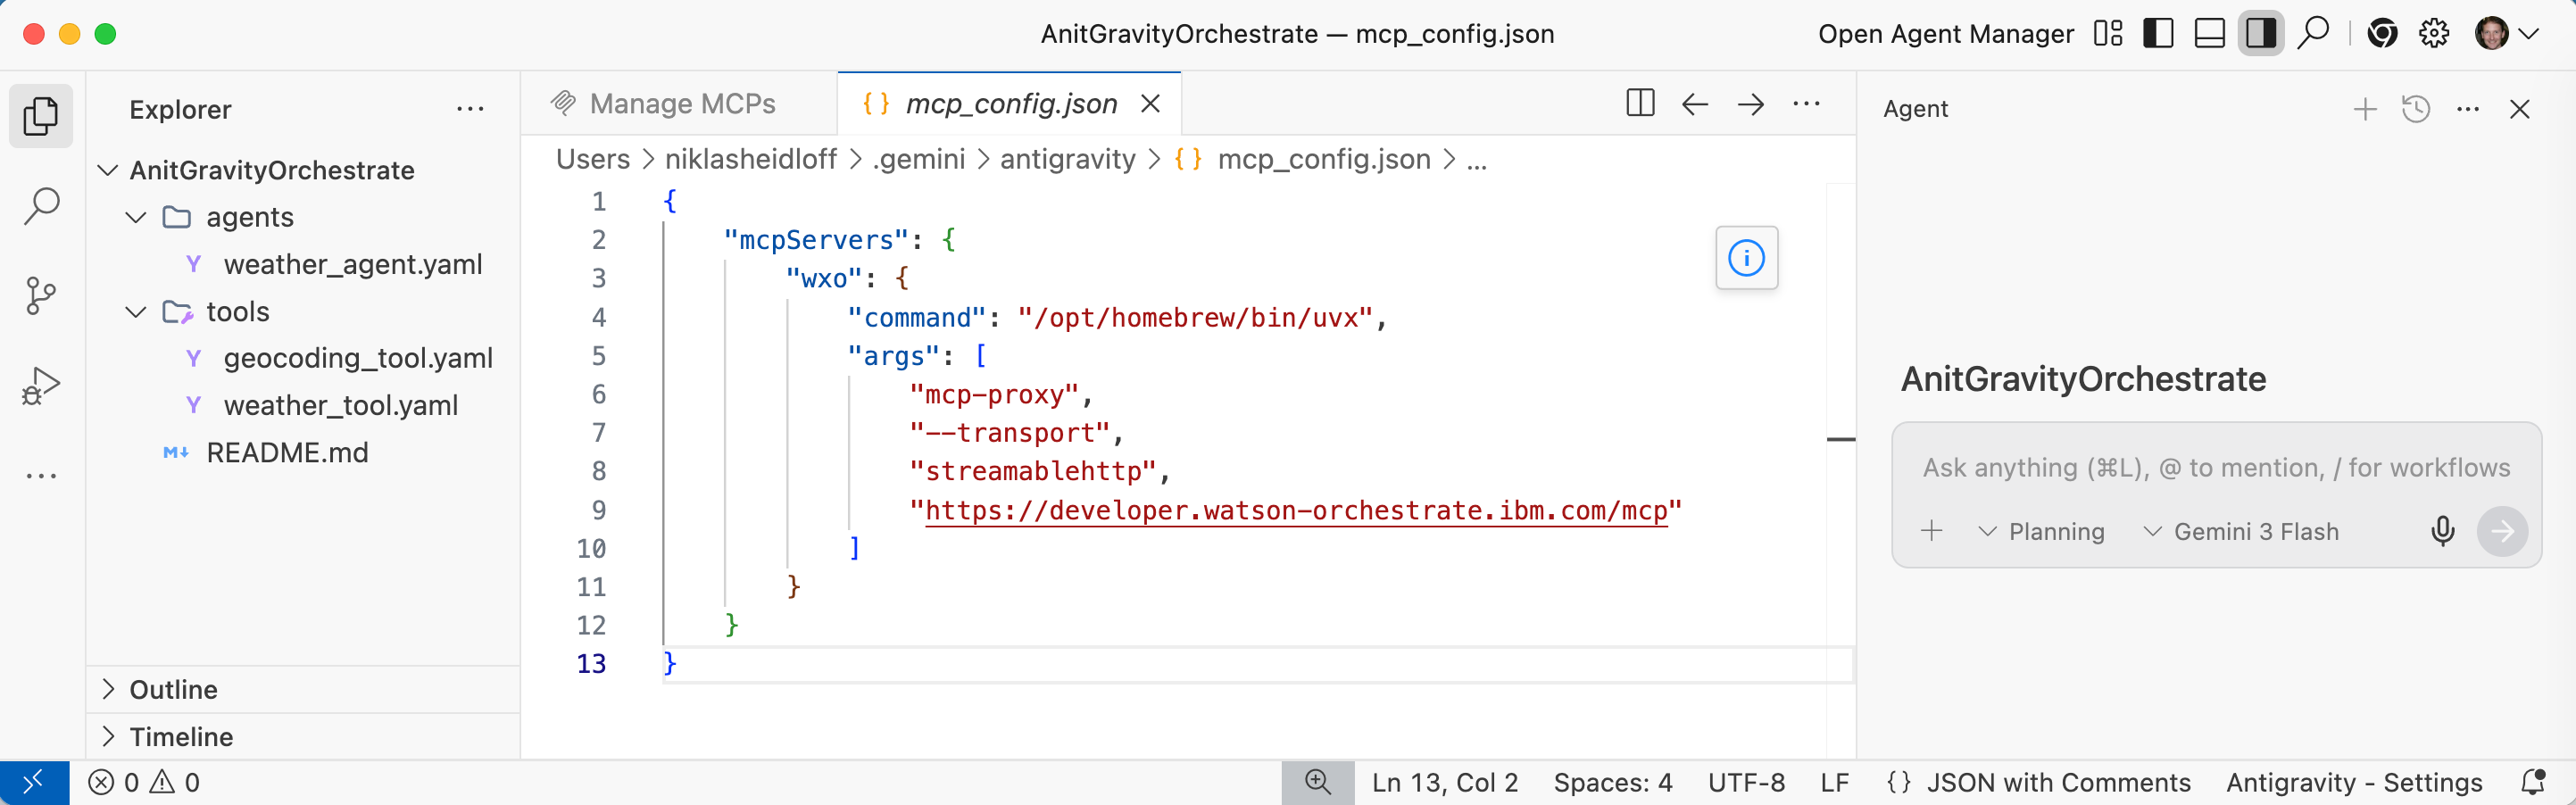Open the Source Control view
Image resolution: width=2576 pixels, height=805 pixels.
pyautogui.click(x=41, y=296)
